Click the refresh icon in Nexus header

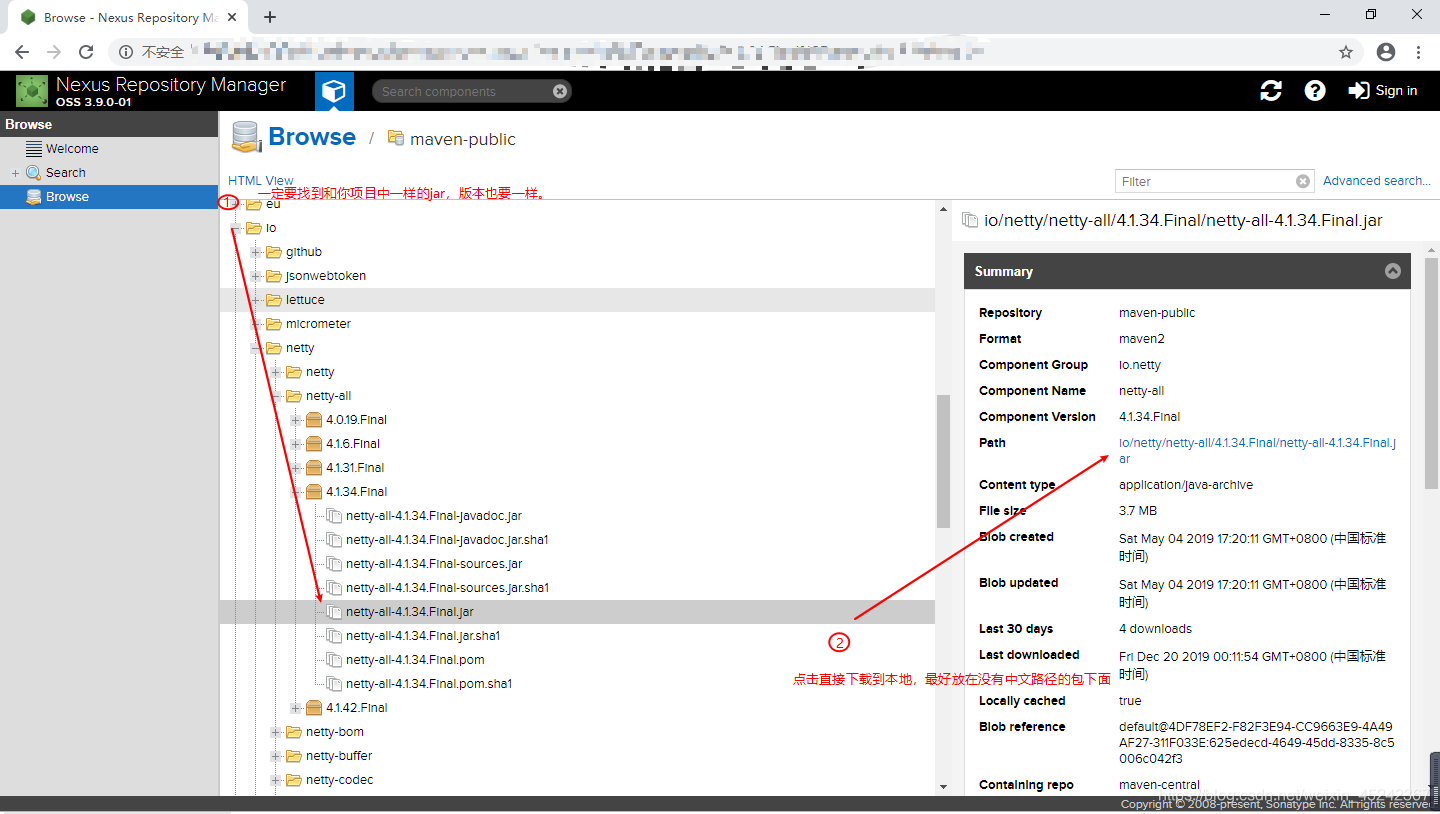1271,91
